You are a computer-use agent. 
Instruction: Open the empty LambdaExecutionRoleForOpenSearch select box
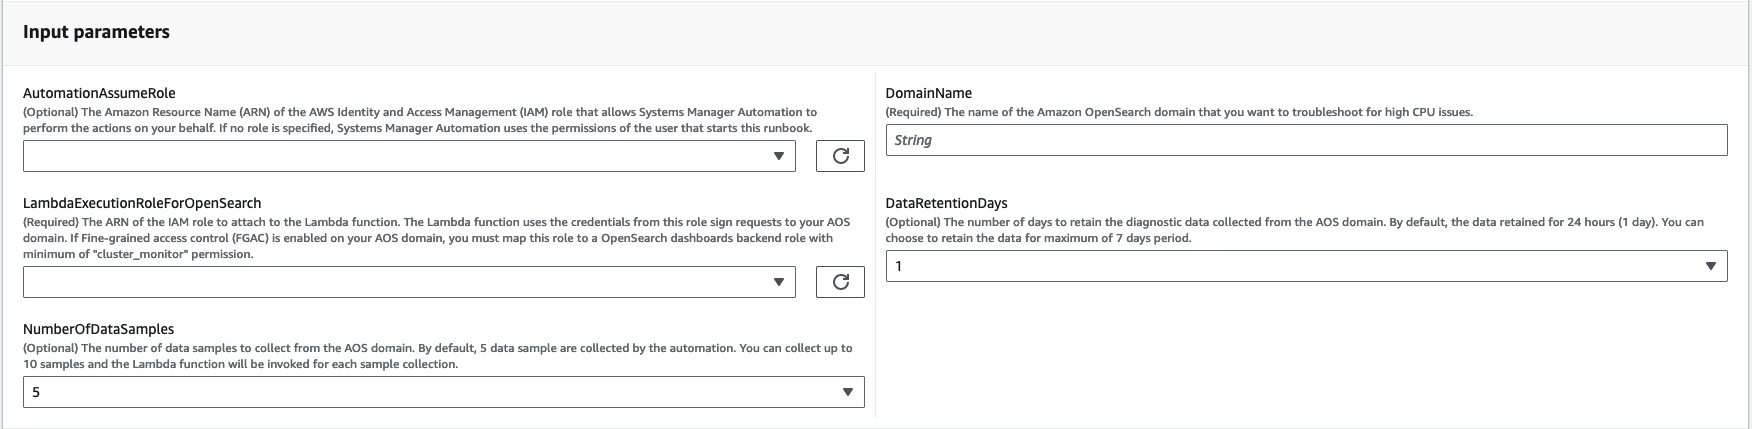coord(400,282)
